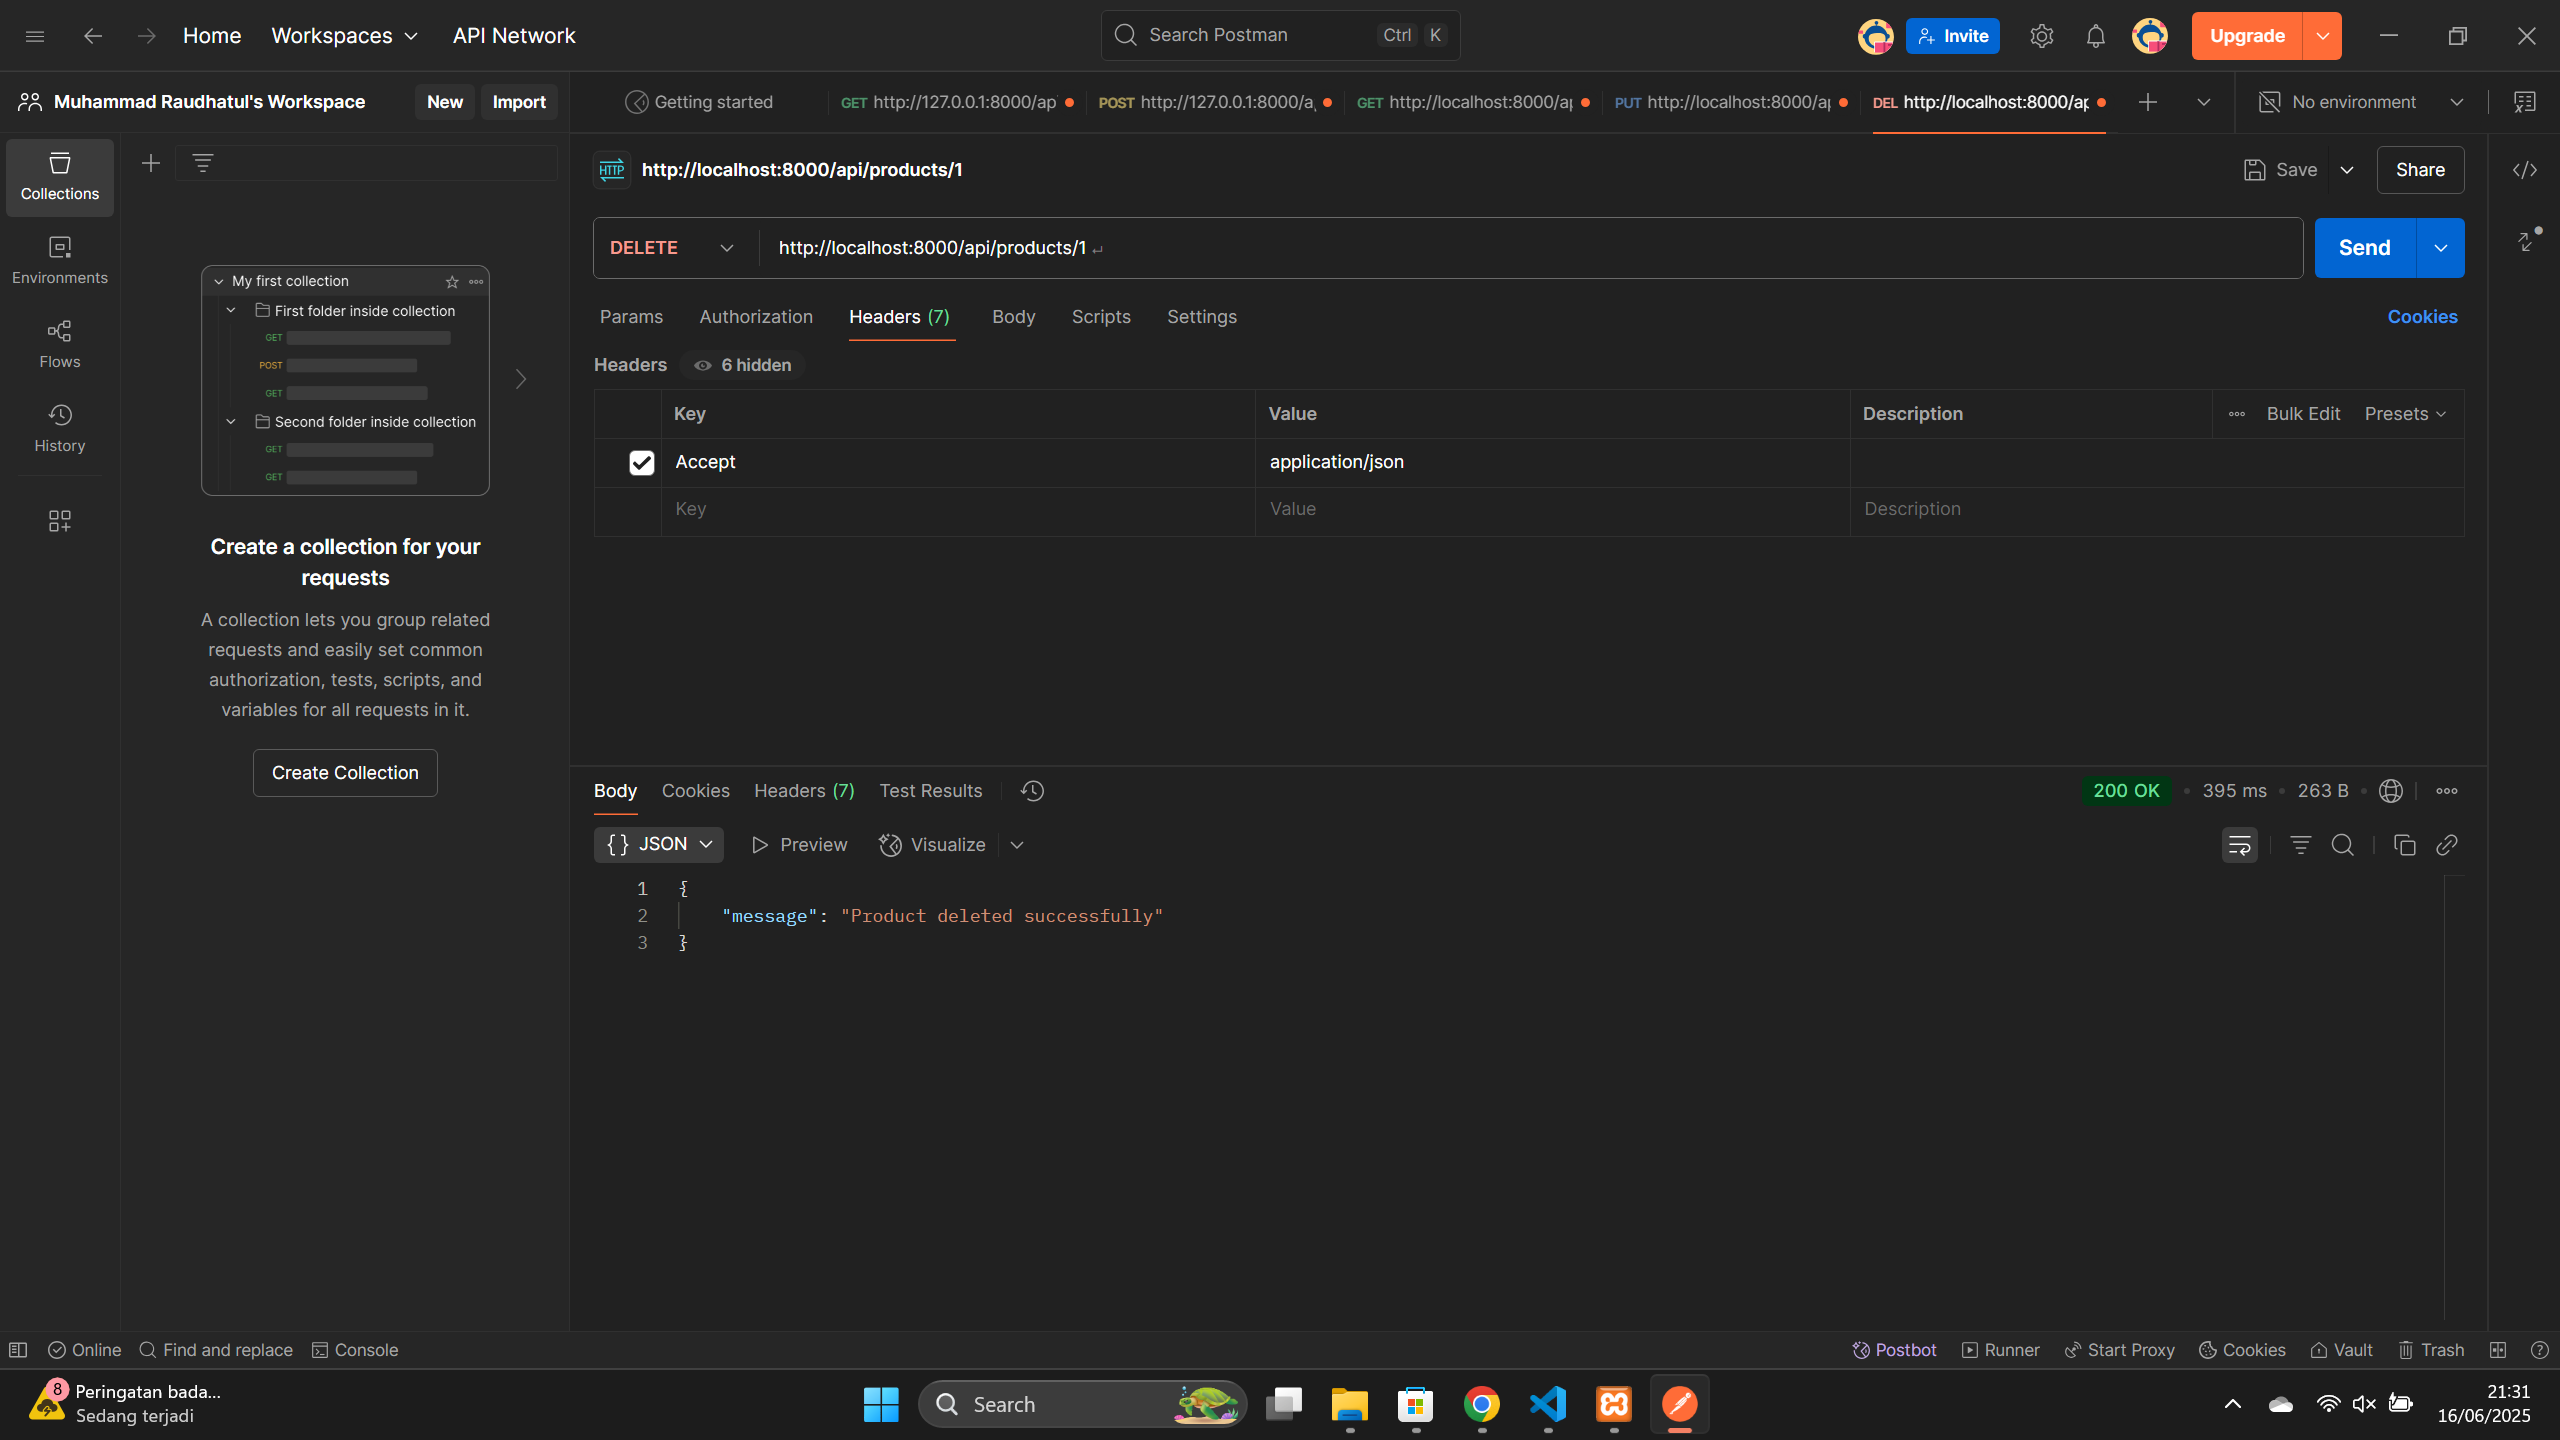This screenshot has height=1440, width=2560.
Task: Click the request URL input field
Action: point(1500,248)
